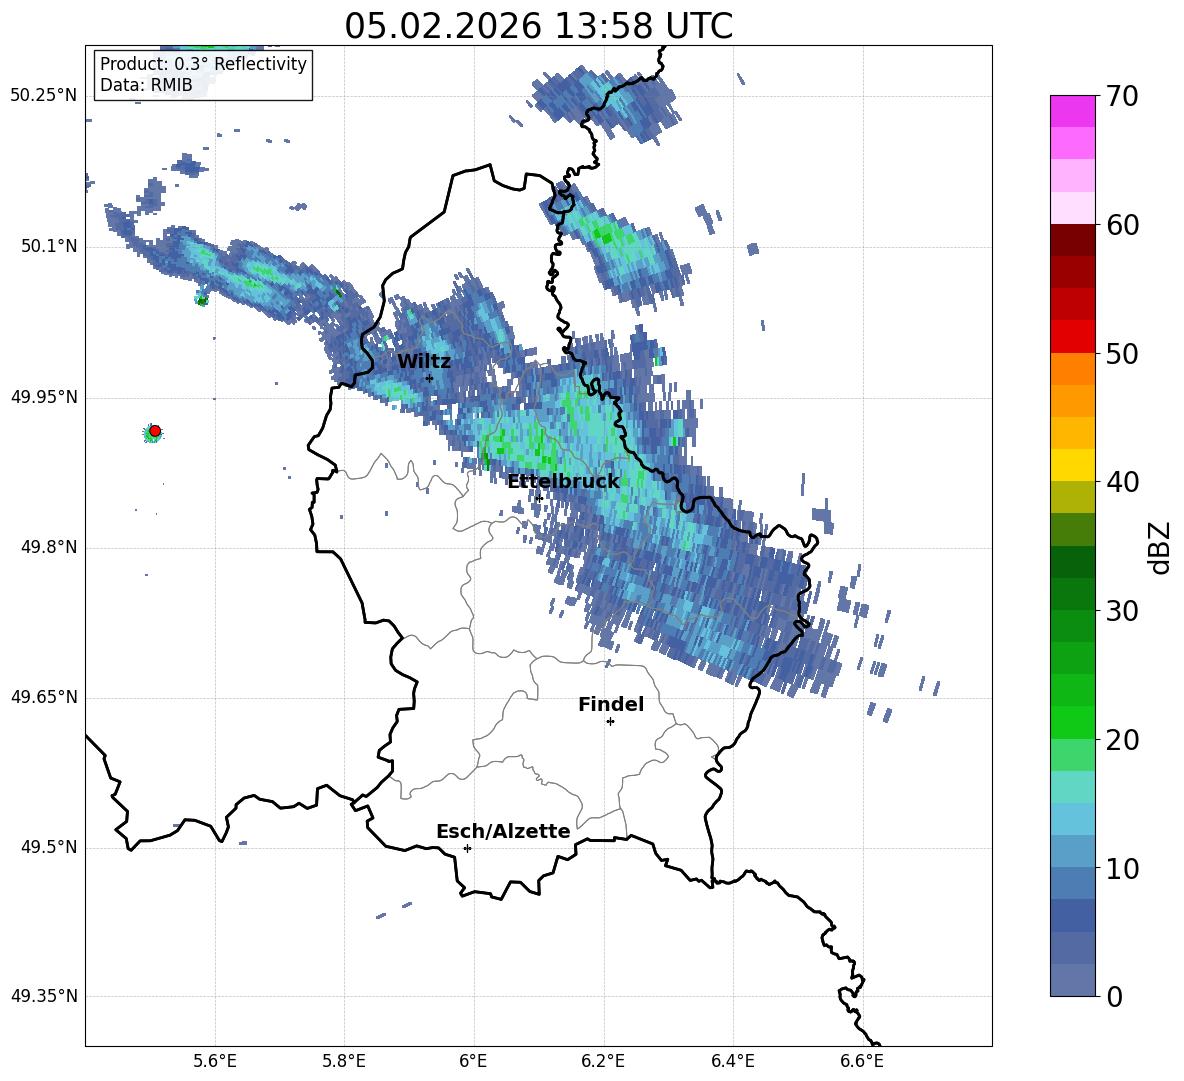Click the dark green 30 dBZ colorbar band
The height and width of the screenshot is (1081, 1184).
tap(1072, 593)
